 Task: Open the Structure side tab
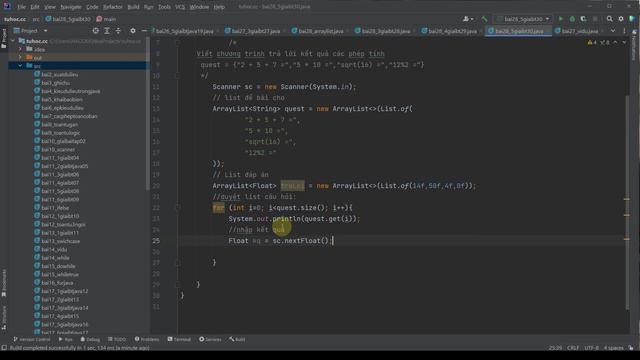pyautogui.click(x=4, y=318)
